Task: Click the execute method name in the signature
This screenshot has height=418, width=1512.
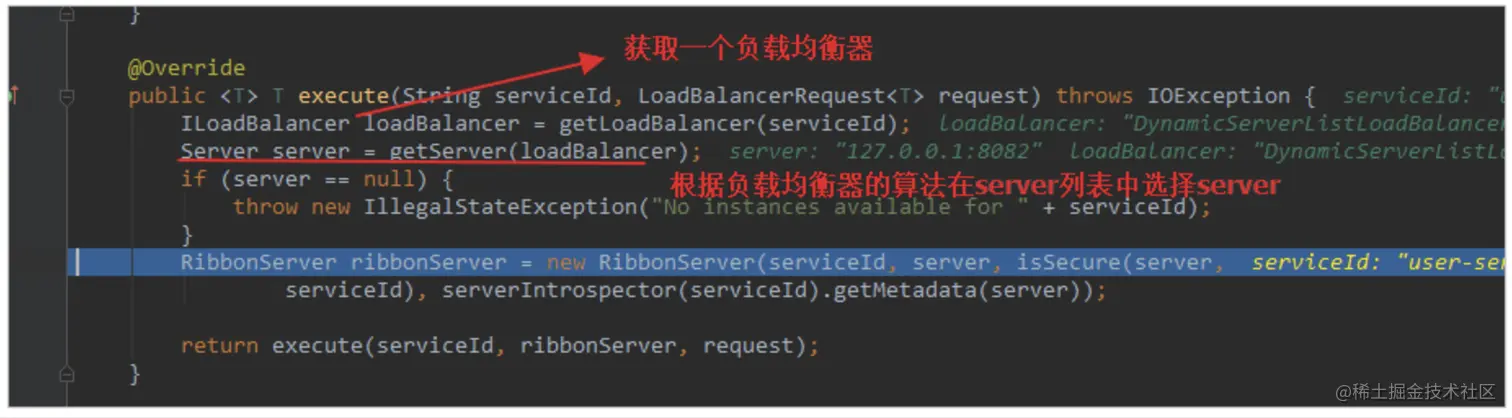Action: (x=343, y=97)
